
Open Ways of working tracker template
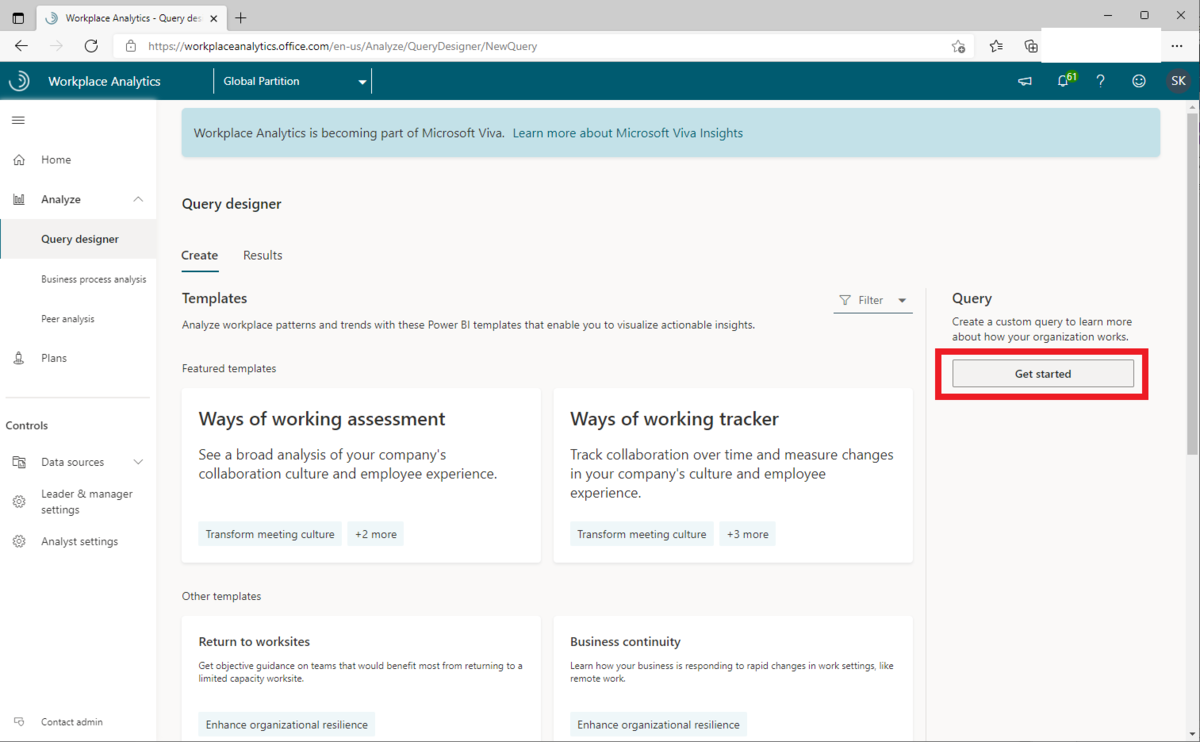(733, 475)
